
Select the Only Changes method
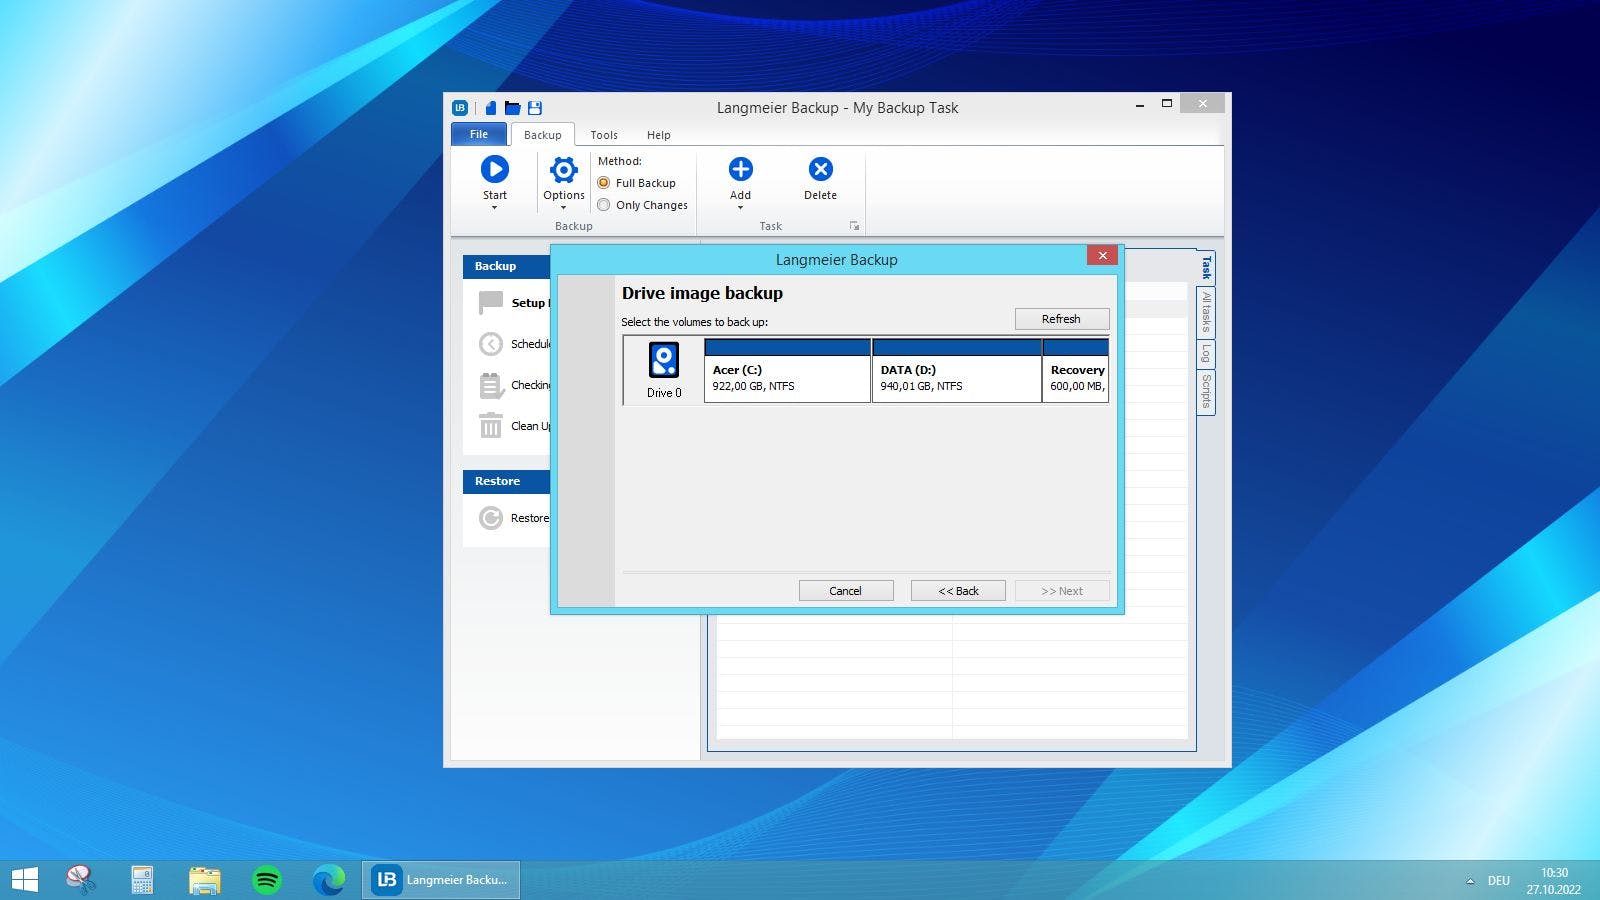tap(643, 205)
